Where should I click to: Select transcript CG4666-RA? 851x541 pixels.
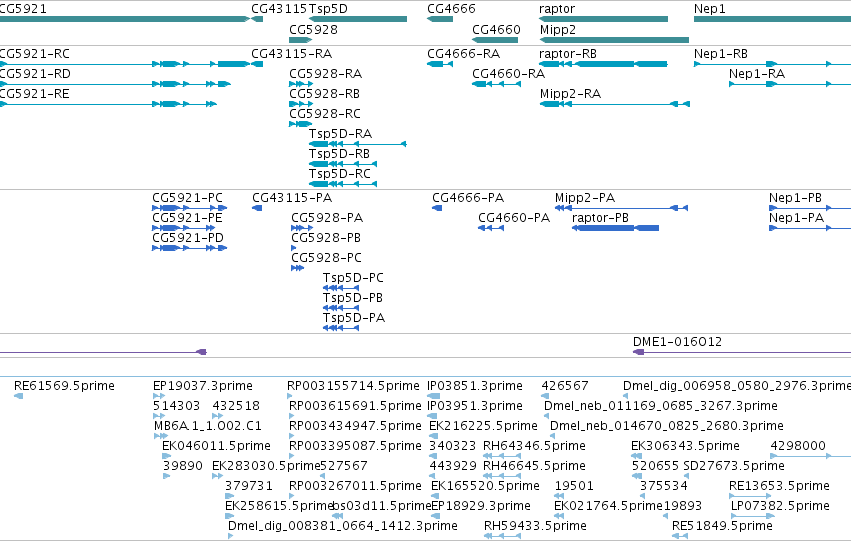(x=440, y=64)
